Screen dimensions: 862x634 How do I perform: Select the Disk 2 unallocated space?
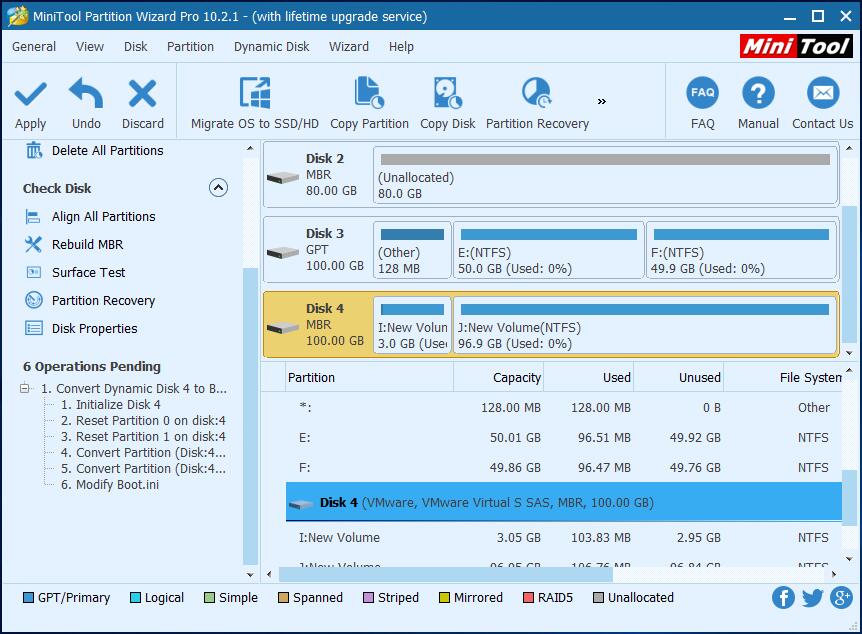(604, 175)
